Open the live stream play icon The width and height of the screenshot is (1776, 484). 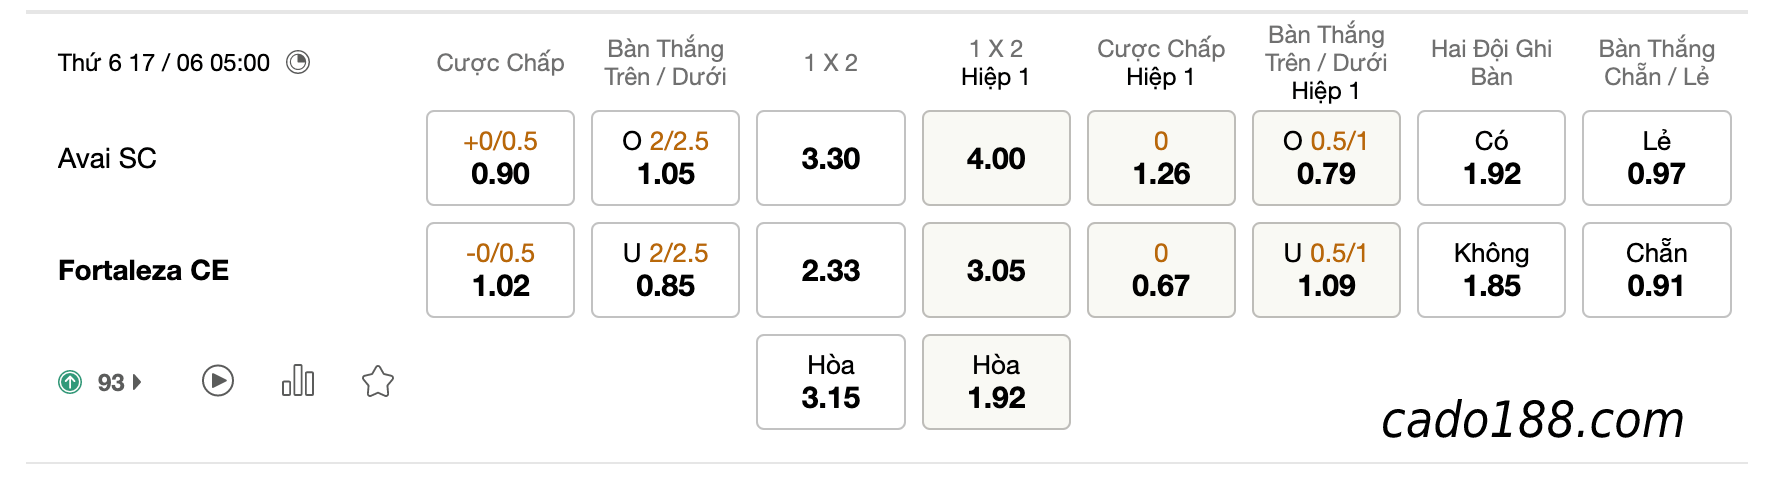218,381
